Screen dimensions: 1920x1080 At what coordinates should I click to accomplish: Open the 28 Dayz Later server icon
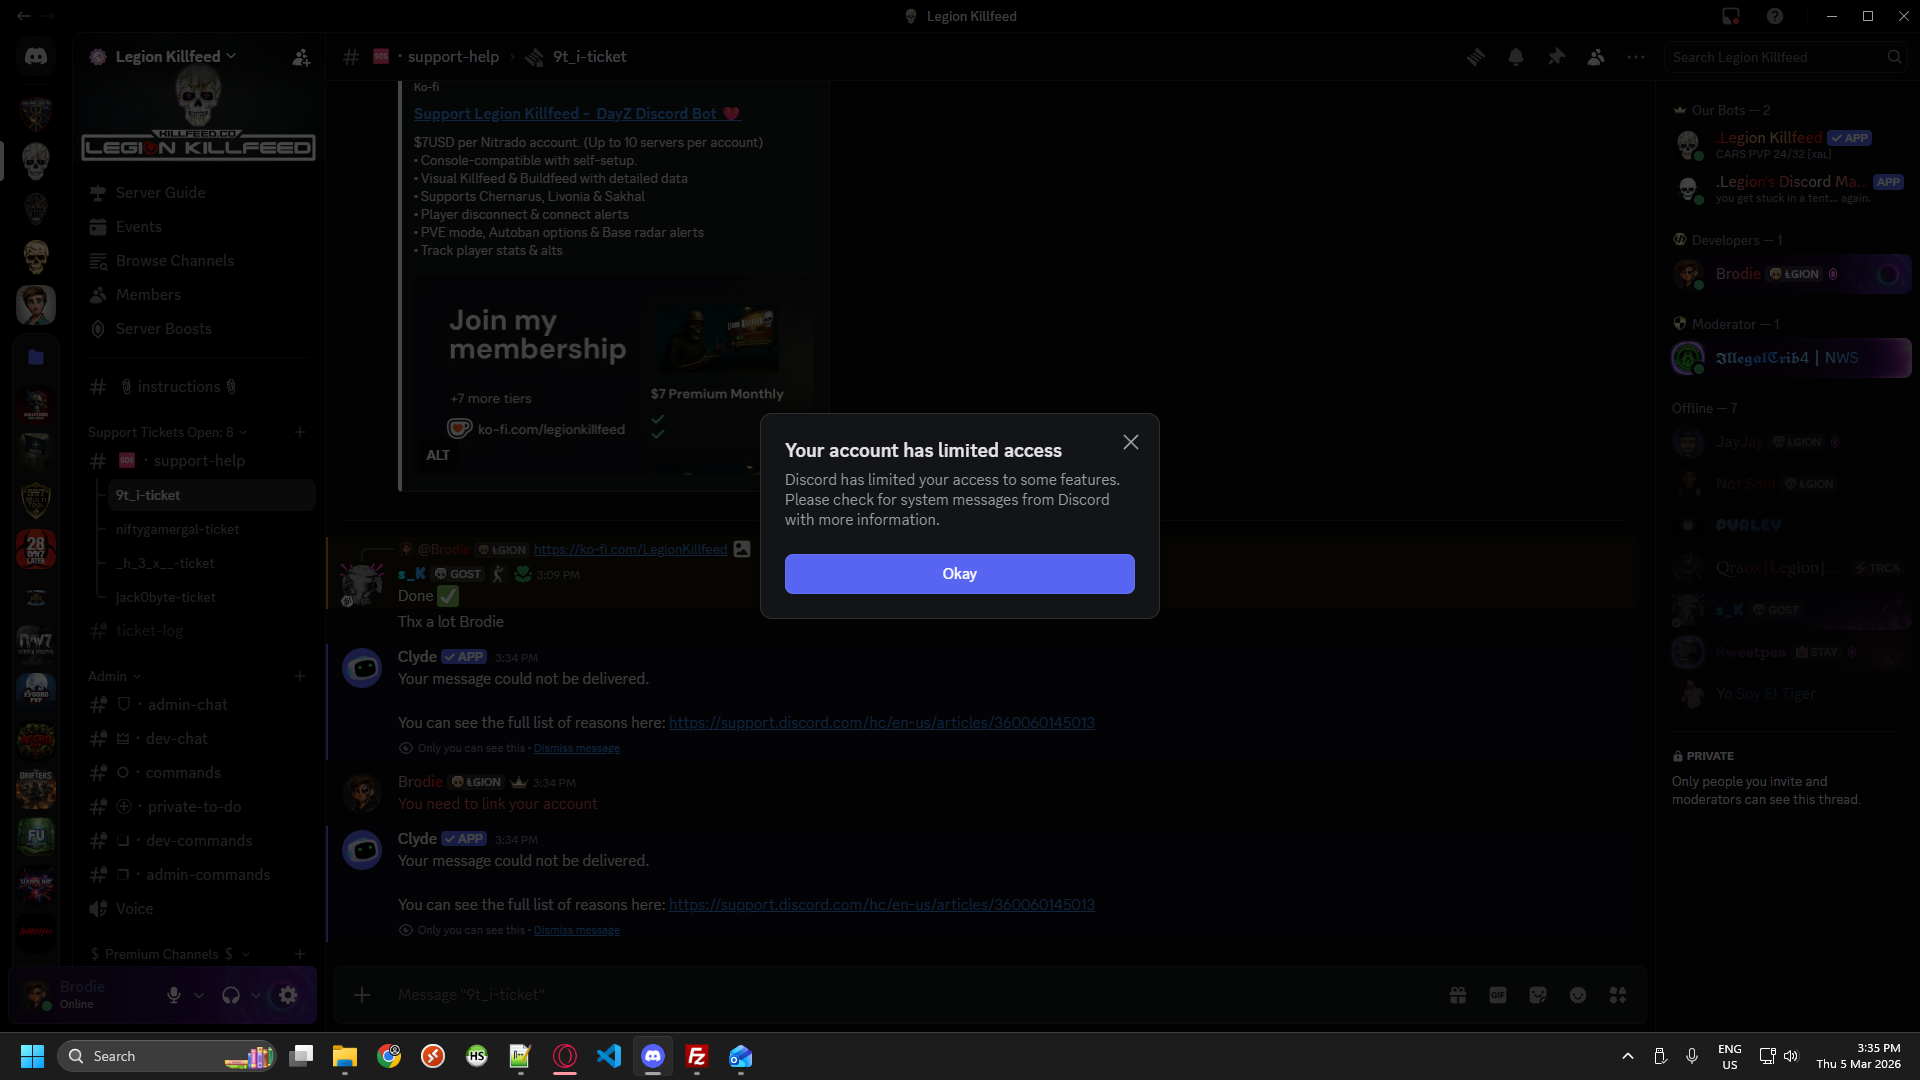[x=36, y=549]
